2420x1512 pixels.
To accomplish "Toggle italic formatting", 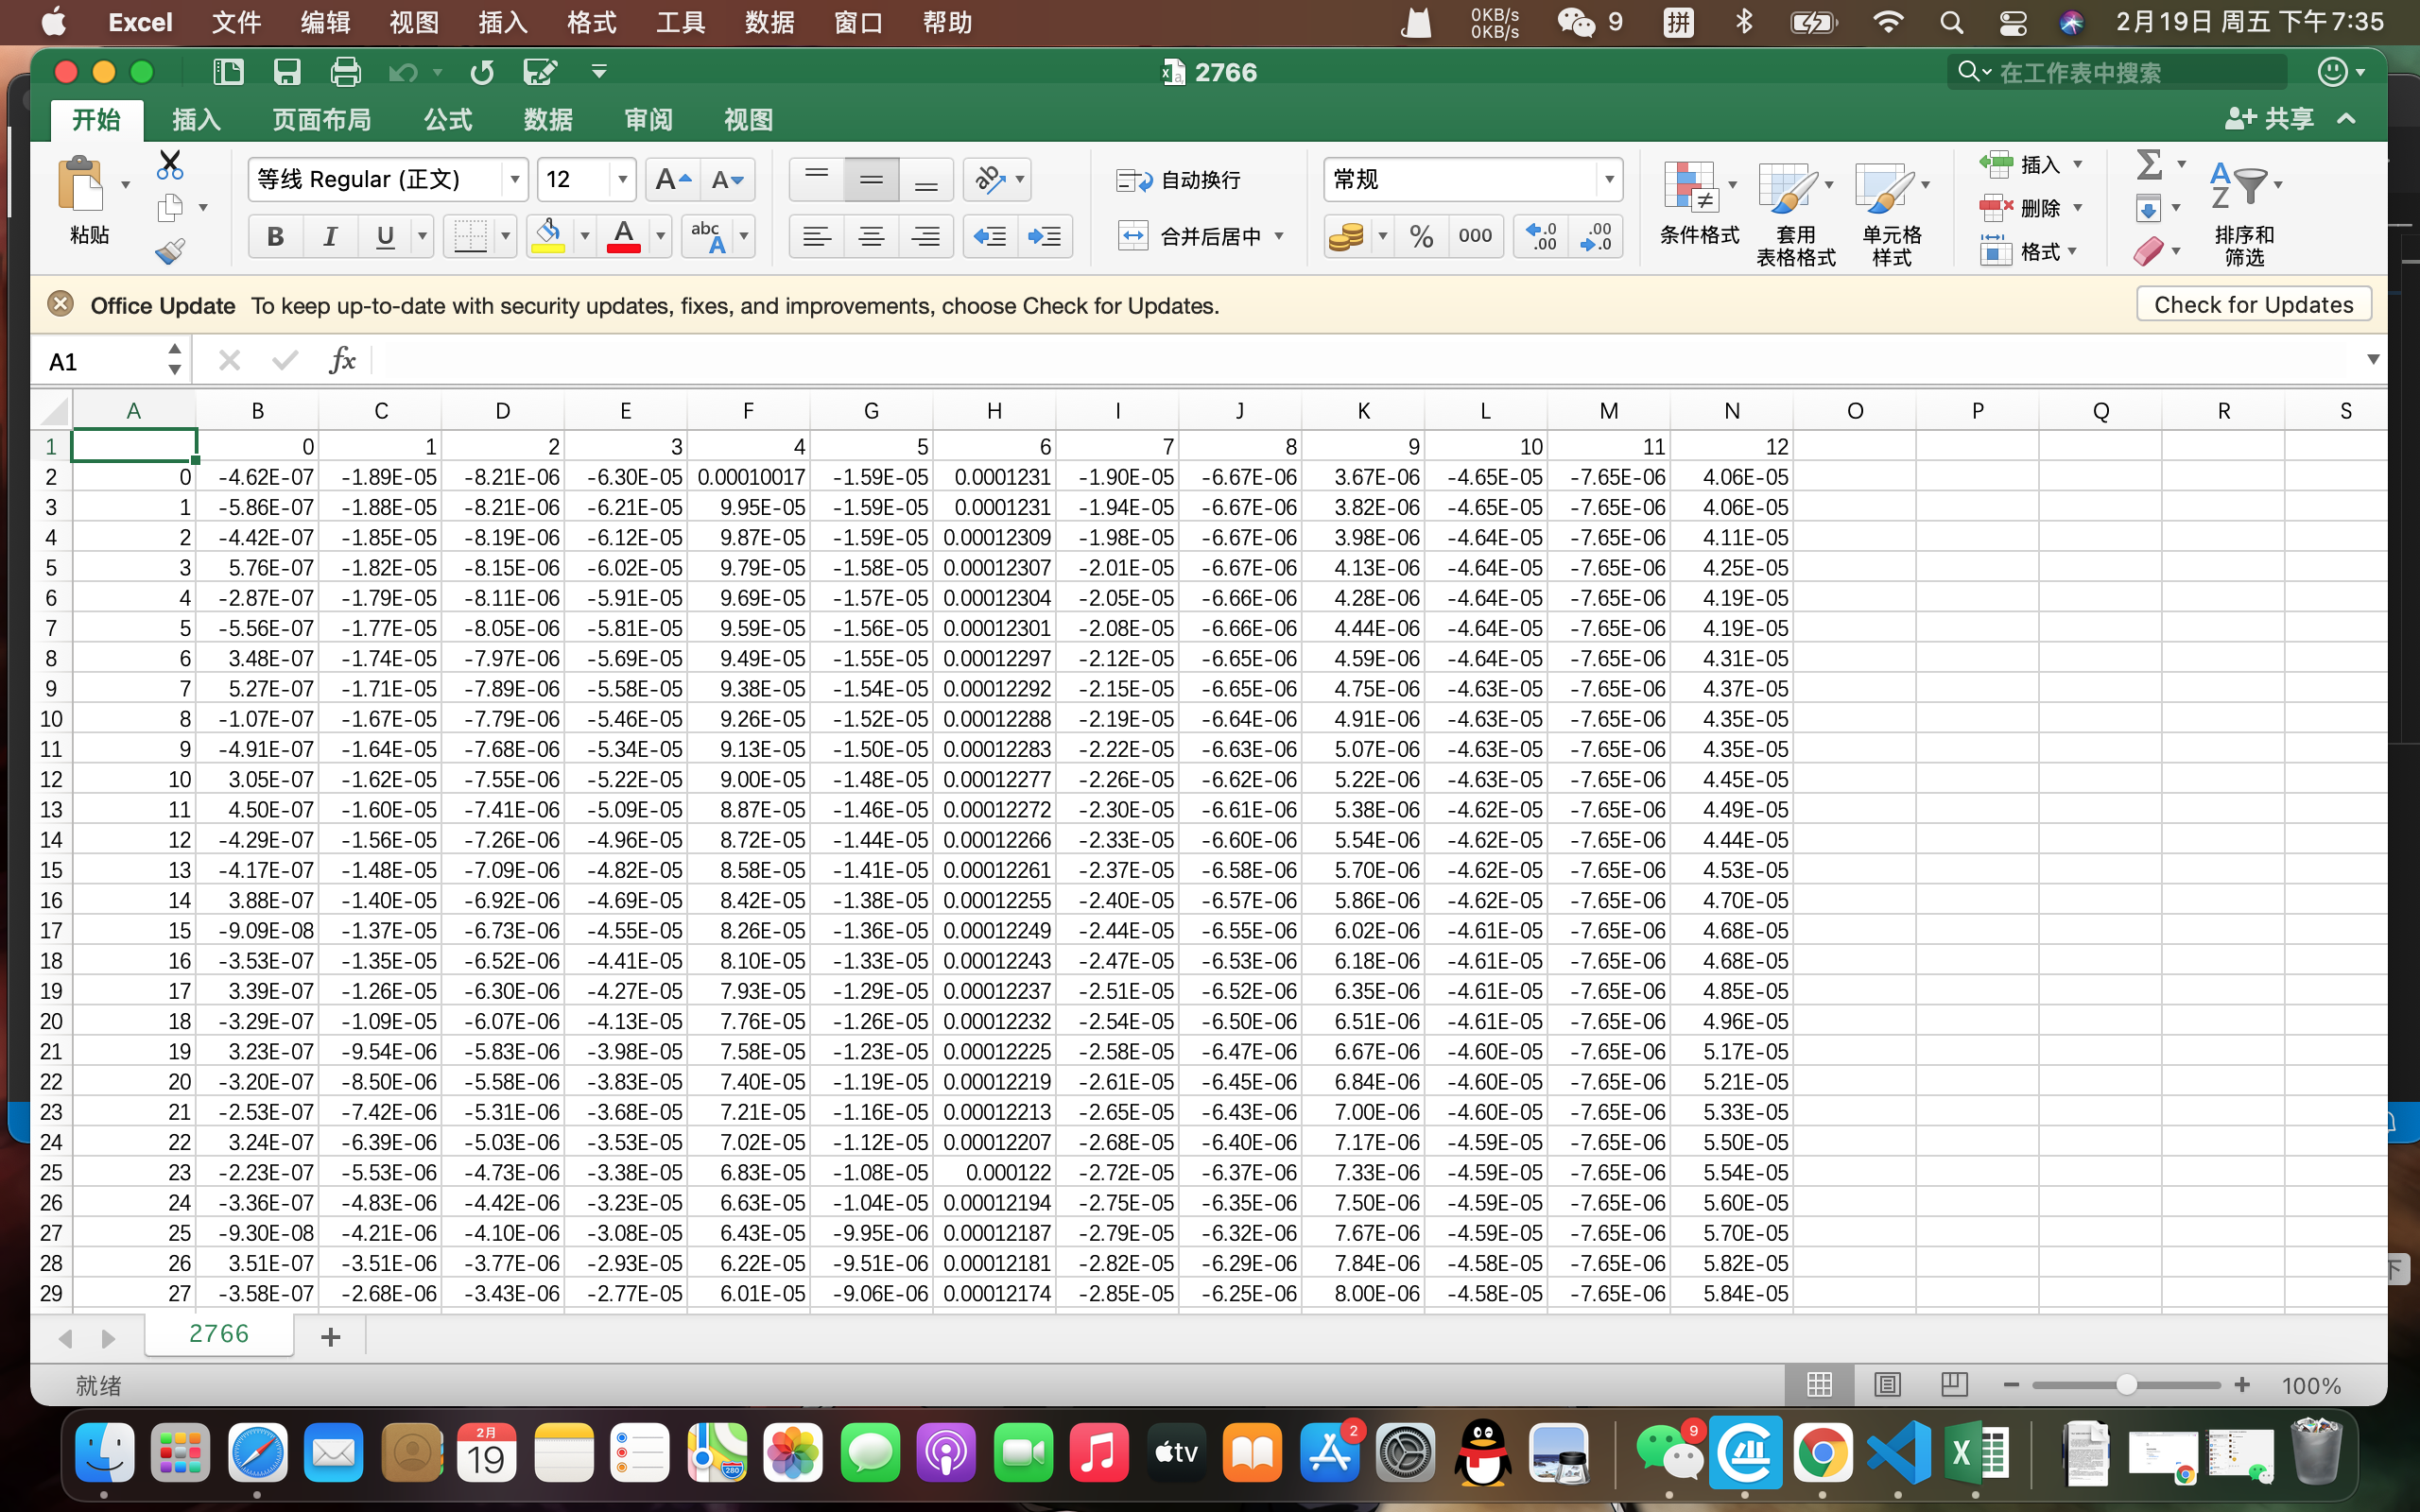I will point(329,236).
